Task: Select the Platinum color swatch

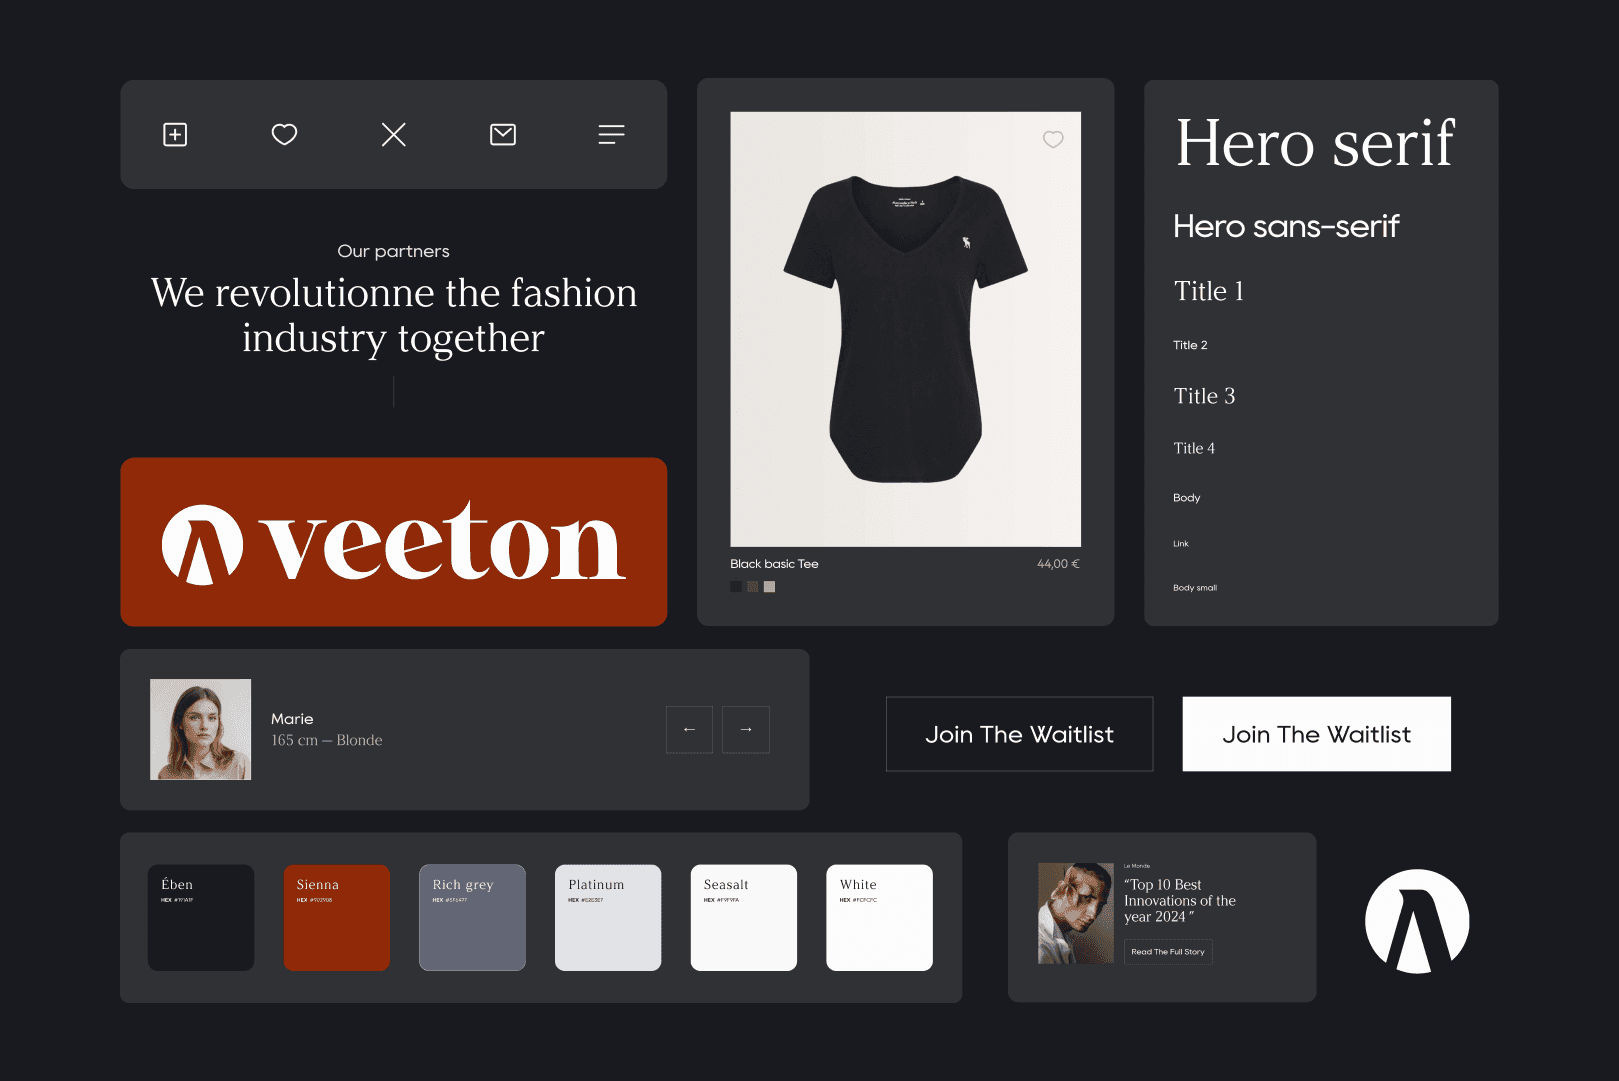Action: click(608, 917)
